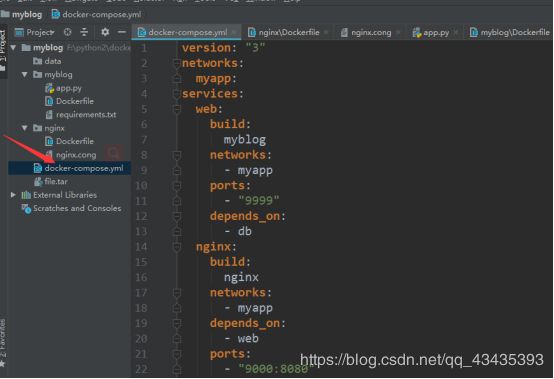Click the requirements.txt file icon
The width and height of the screenshot is (554, 379).
point(49,115)
